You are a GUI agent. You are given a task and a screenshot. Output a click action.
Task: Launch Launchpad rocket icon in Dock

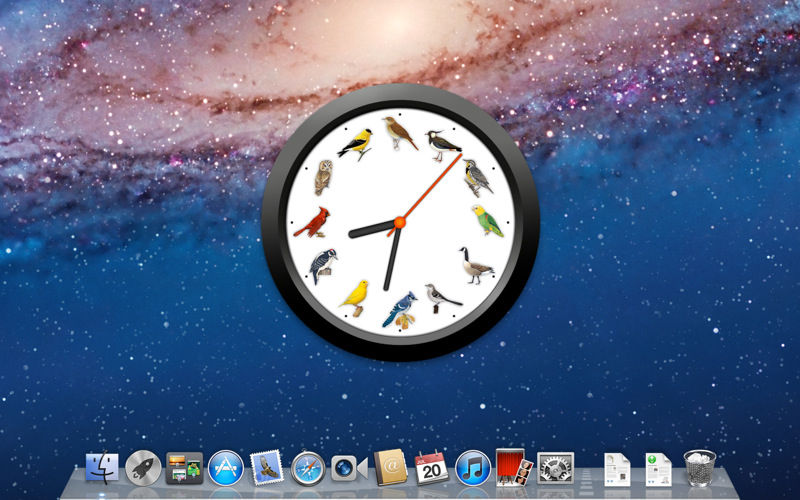143,468
